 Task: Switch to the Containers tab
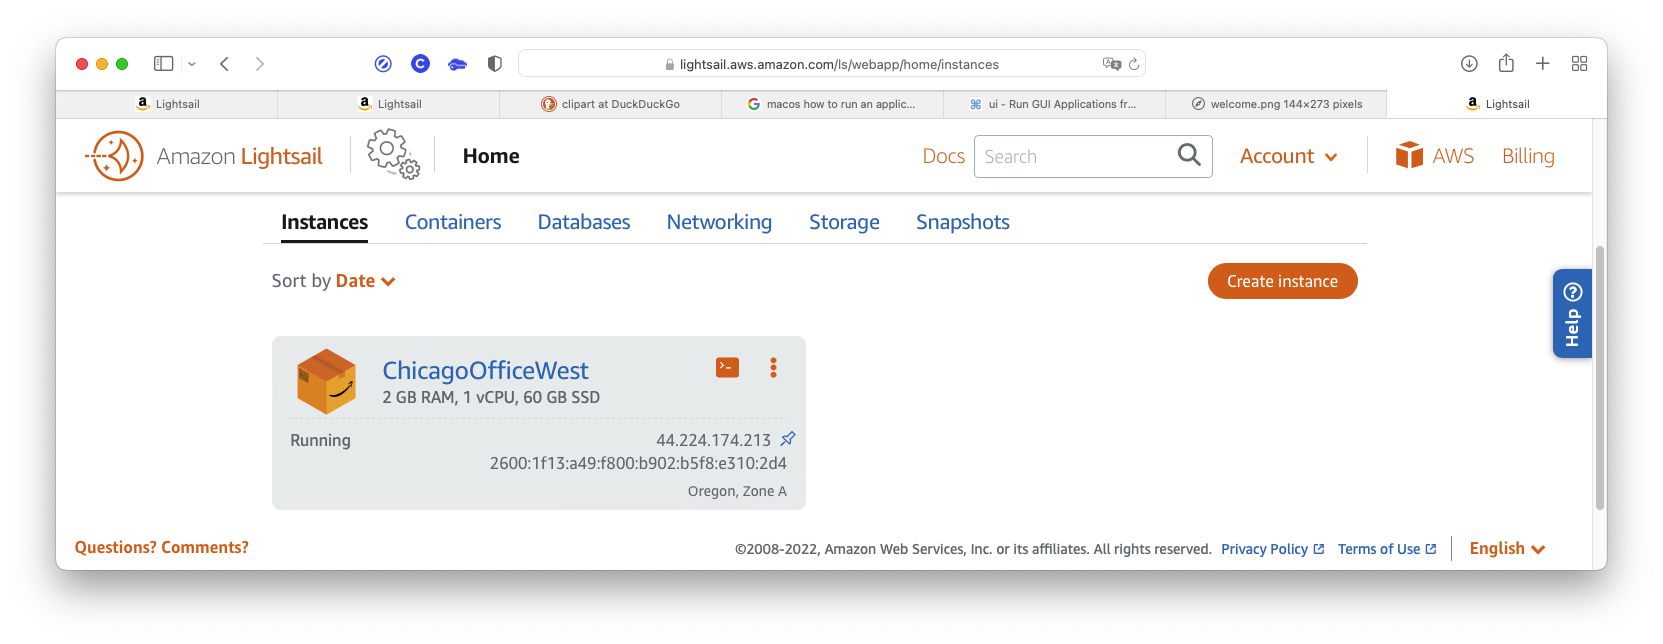pos(453,222)
